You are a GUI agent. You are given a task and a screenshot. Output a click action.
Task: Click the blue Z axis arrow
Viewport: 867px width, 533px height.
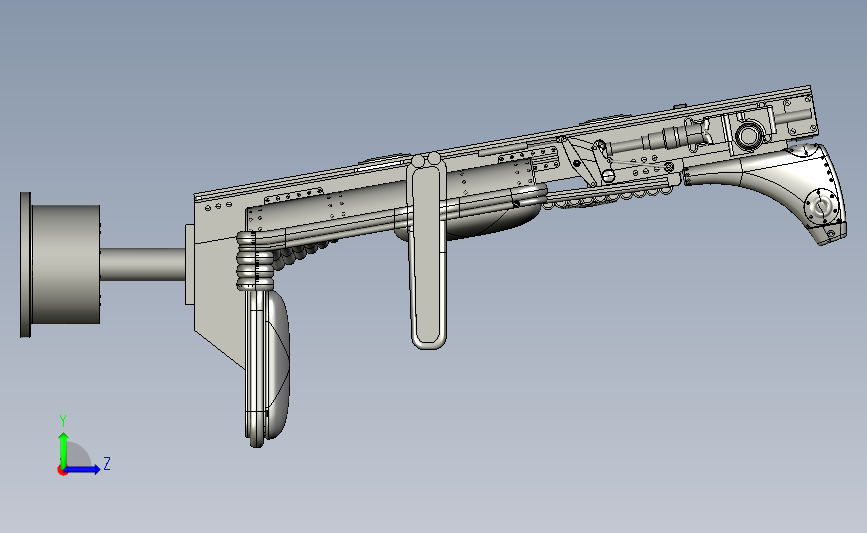tap(83, 470)
